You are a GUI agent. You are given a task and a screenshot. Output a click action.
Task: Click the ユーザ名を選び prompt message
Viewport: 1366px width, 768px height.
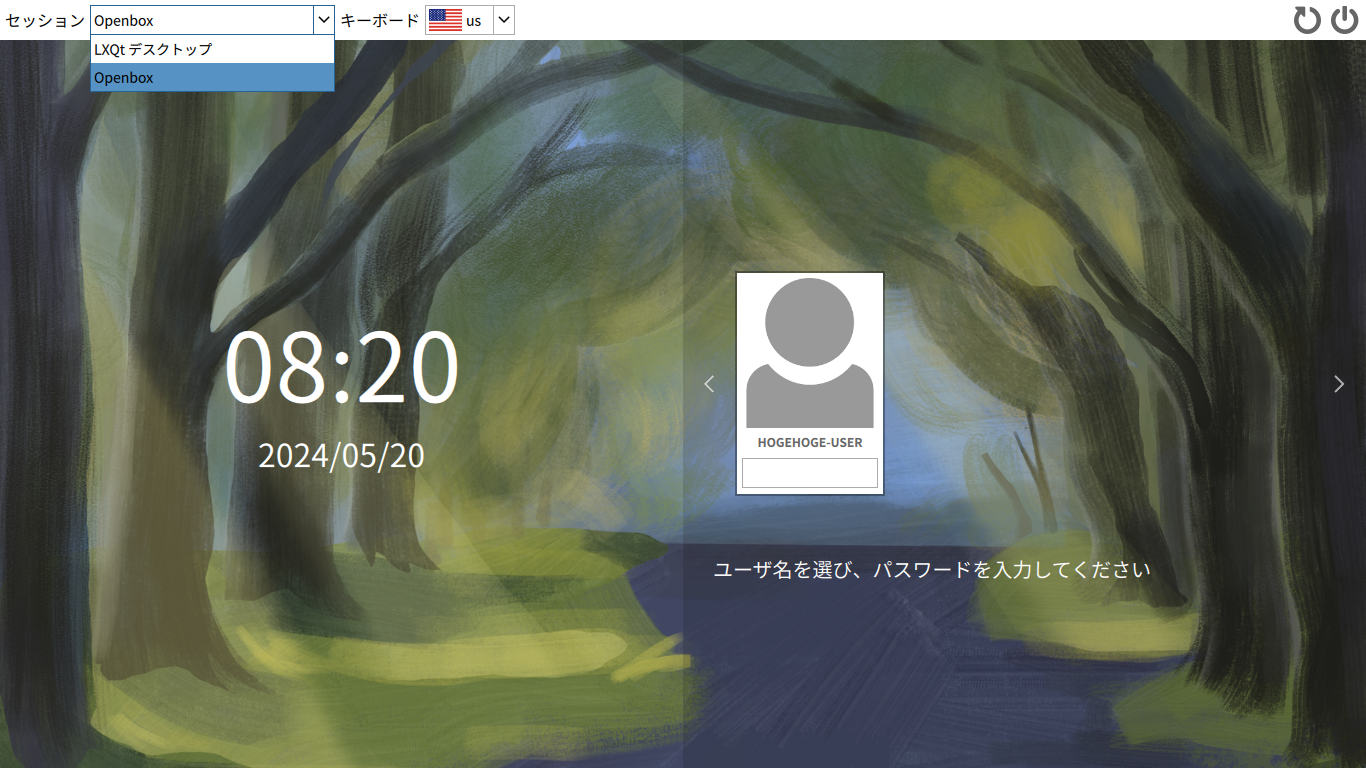(x=932, y=570)
